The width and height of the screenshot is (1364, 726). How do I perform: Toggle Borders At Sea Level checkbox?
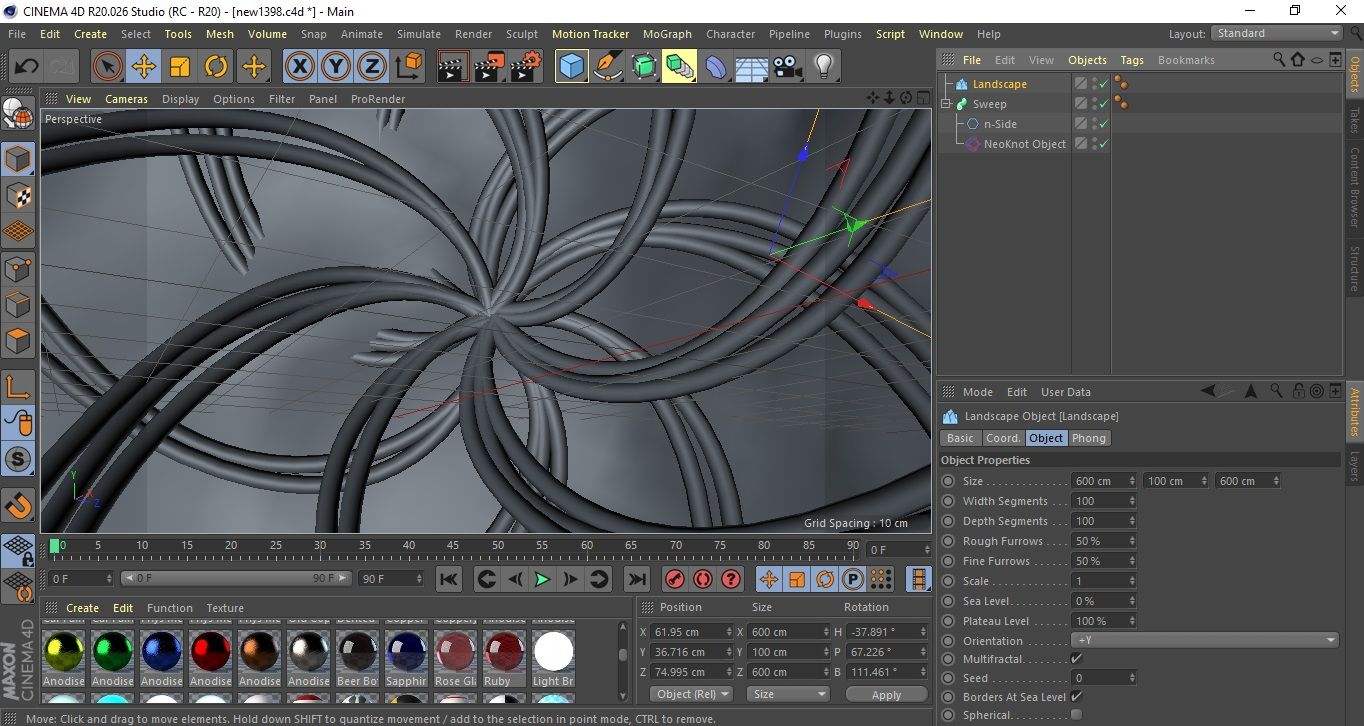pos(1076,697)
